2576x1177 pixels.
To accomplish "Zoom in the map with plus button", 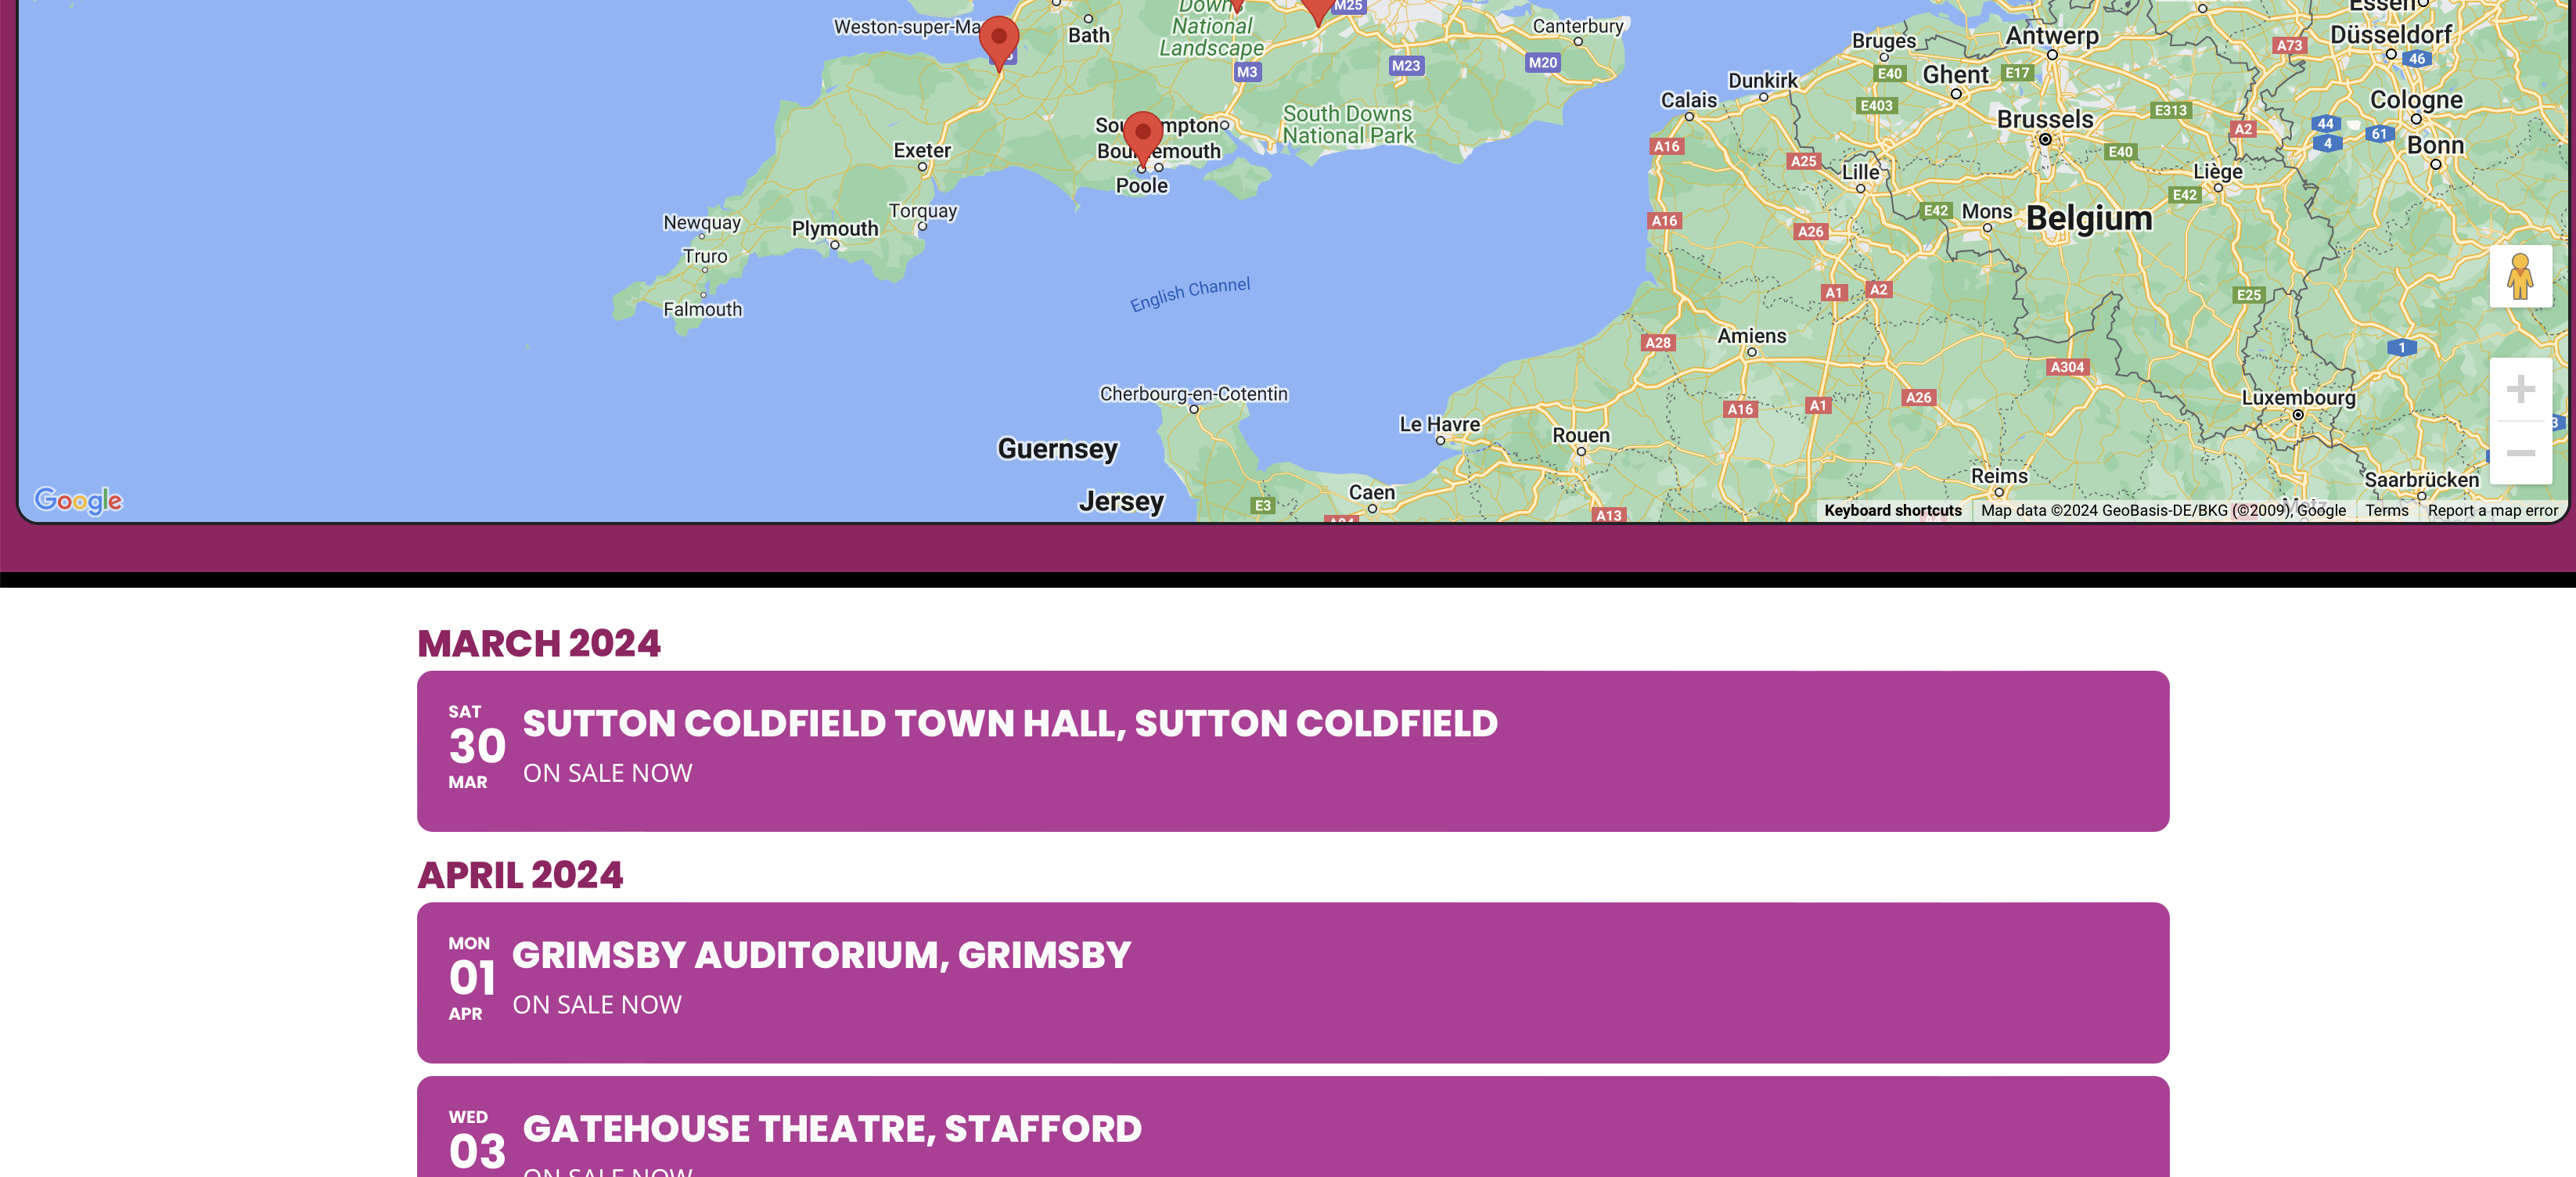I will 2520,389.
